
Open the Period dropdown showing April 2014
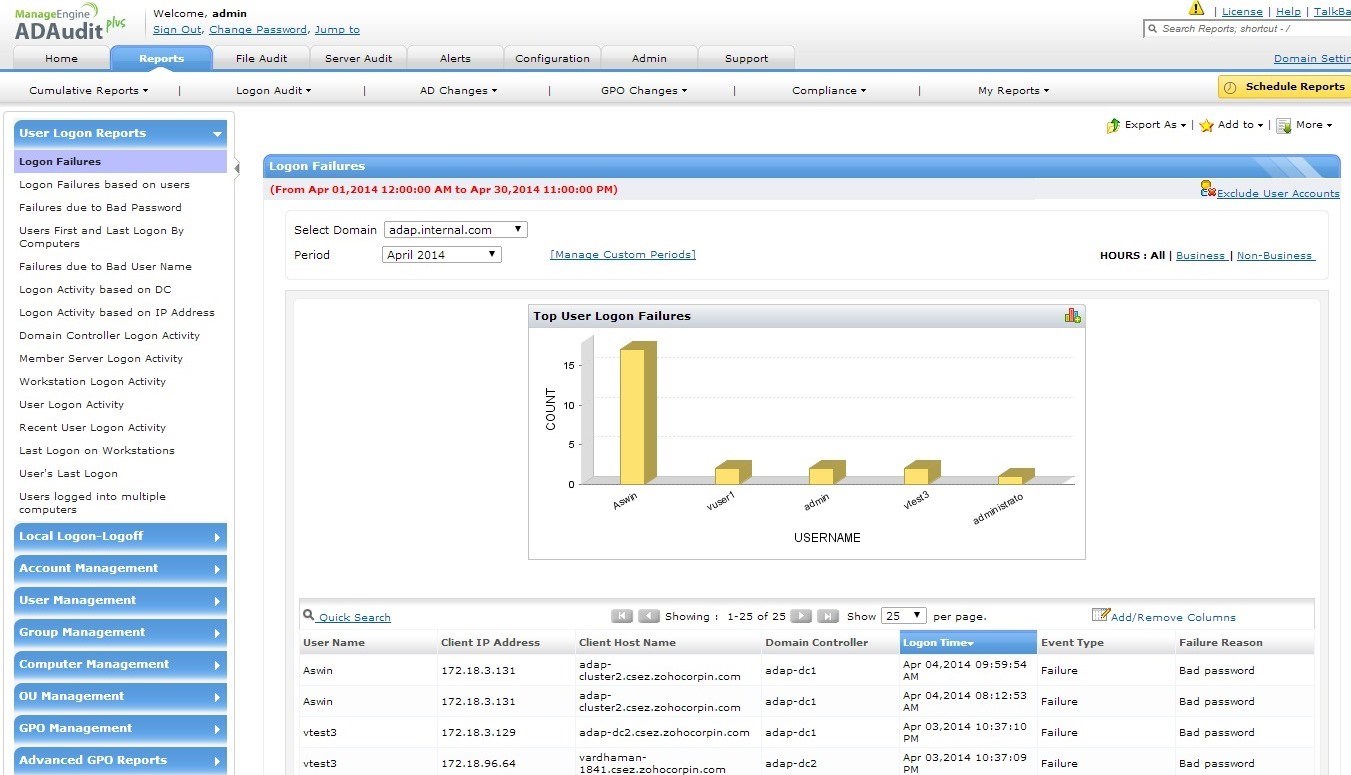(x=441, y=255)
